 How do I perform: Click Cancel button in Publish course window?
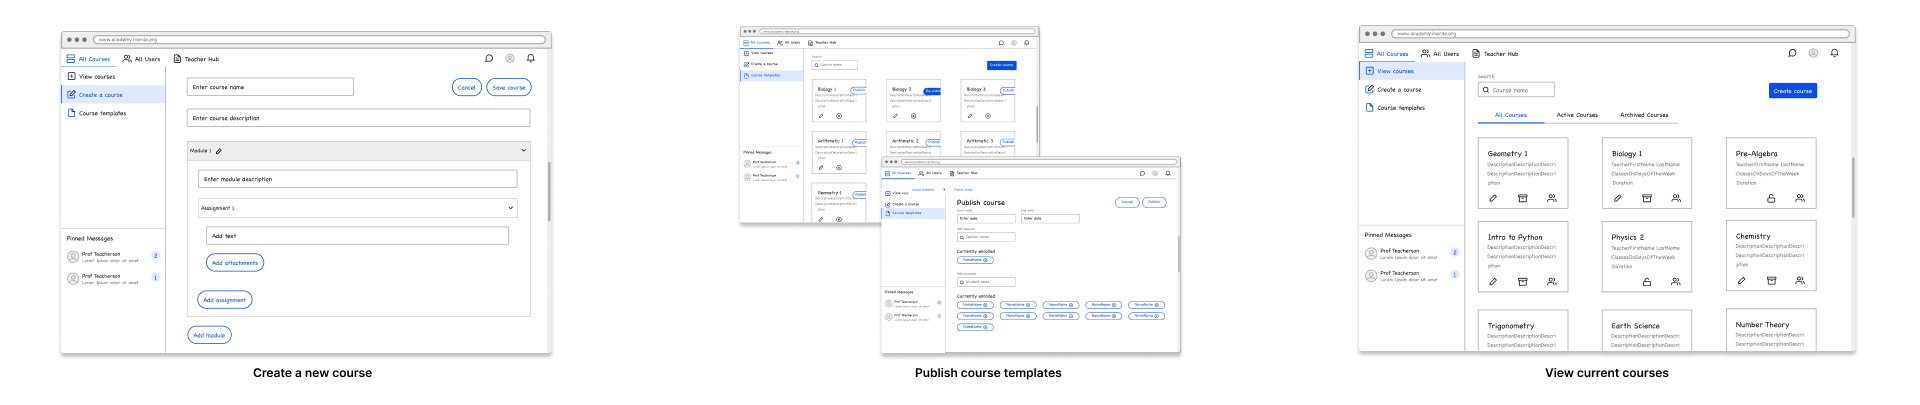pyautogui.click(x=1127, y=202)
